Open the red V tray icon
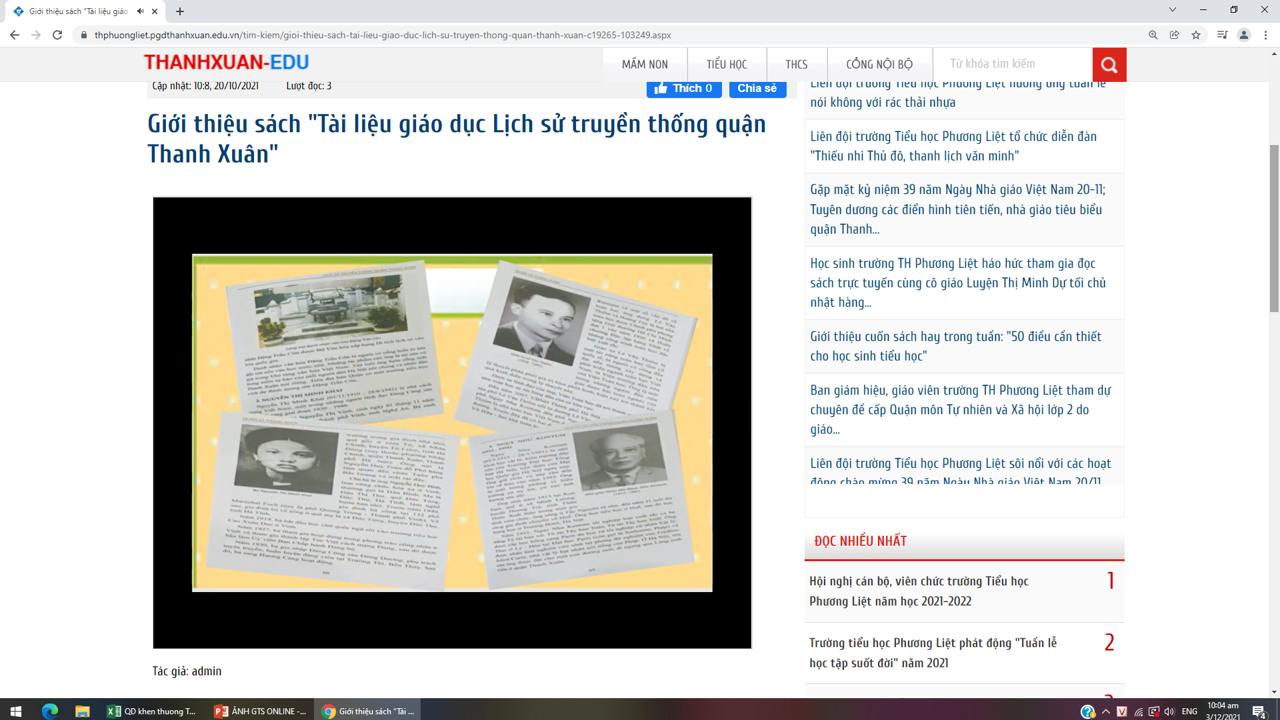Image resolution: width=1280 pixels, height=720 pixels. (1122, 711)
